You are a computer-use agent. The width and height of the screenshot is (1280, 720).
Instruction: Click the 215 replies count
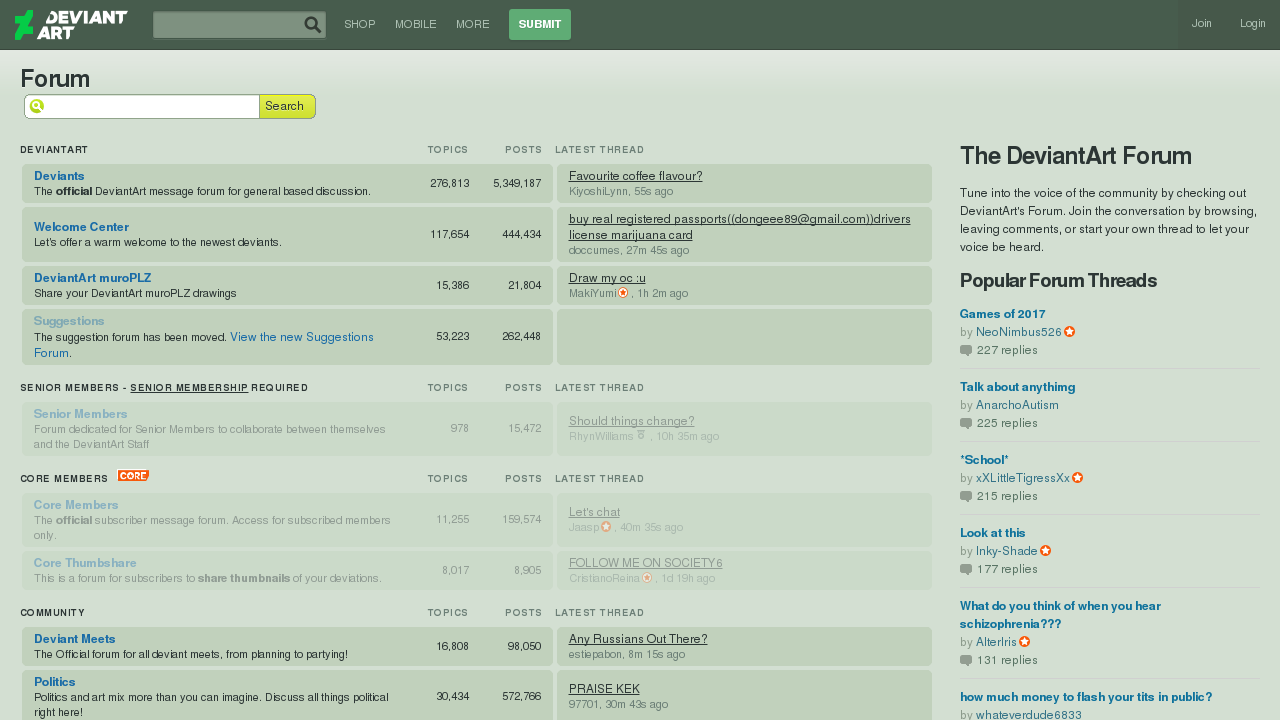(x=1007, y=496)
